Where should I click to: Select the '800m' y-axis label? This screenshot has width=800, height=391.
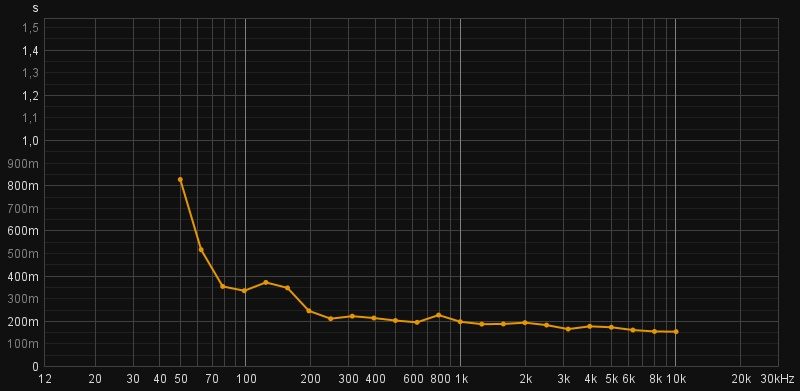(x=23, y=186)
